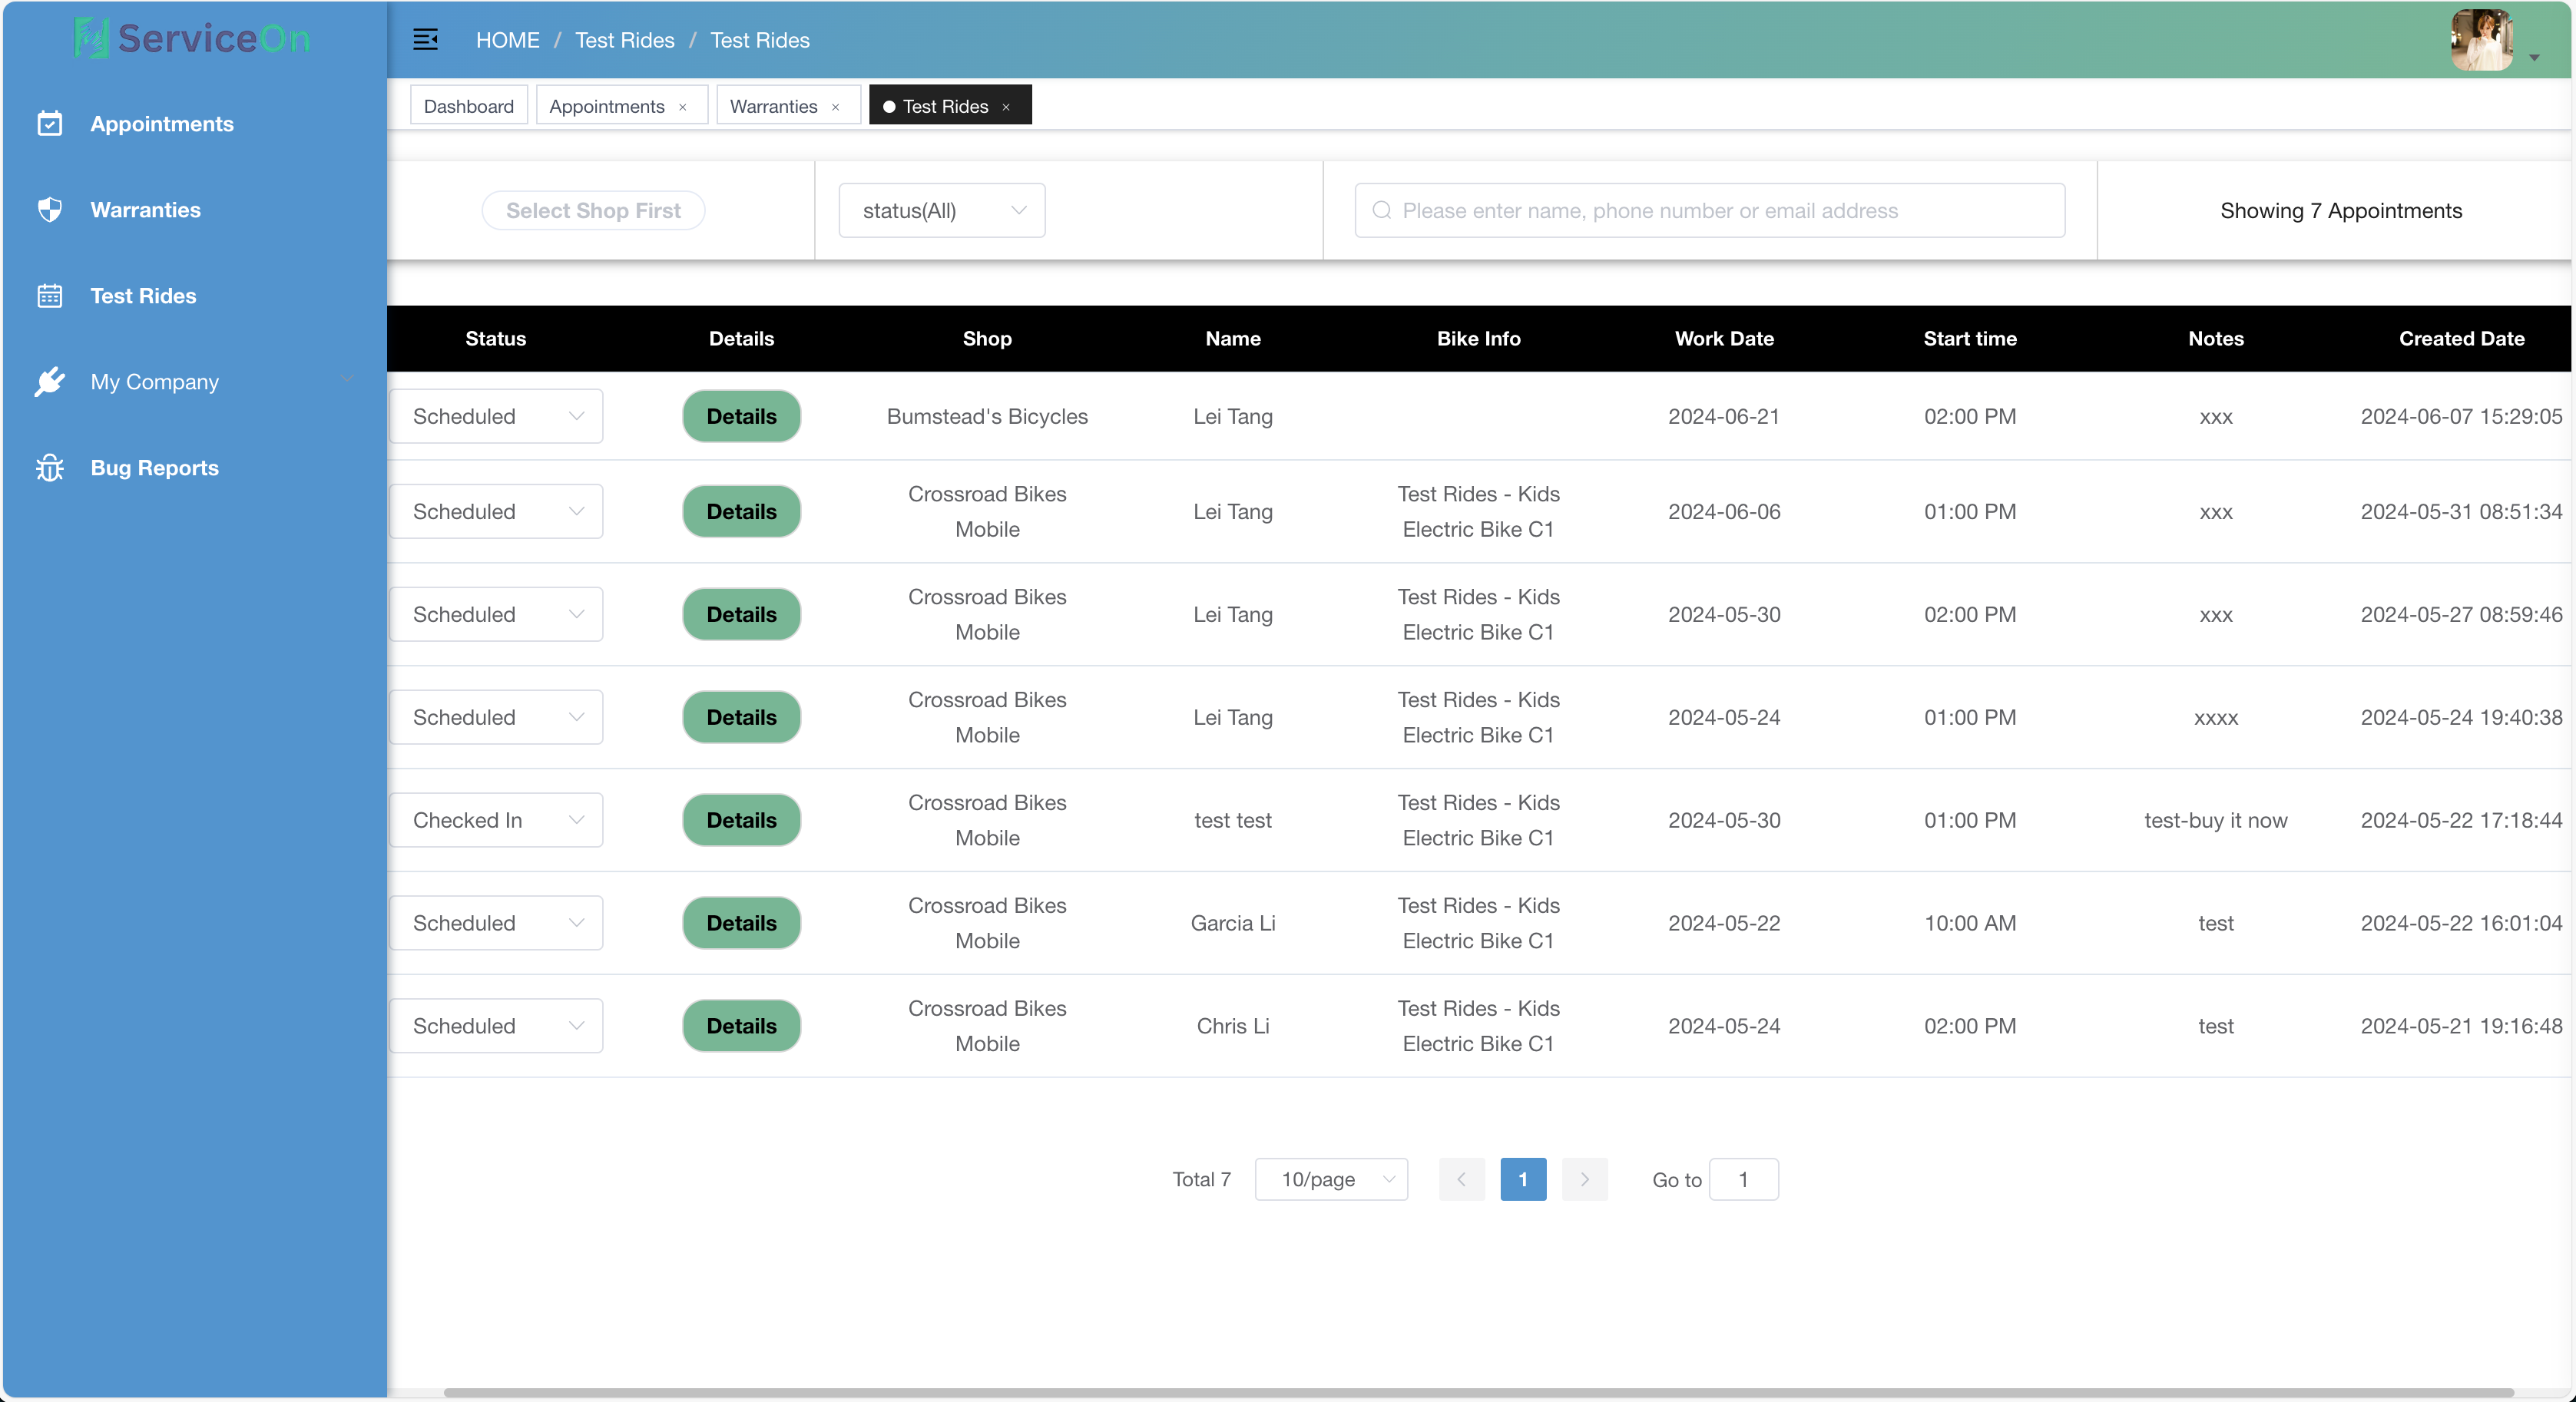Click the Warranties shield sidebar icon
The width and height of the screenshot is (2576, 1402).
(x=49, y=210)
